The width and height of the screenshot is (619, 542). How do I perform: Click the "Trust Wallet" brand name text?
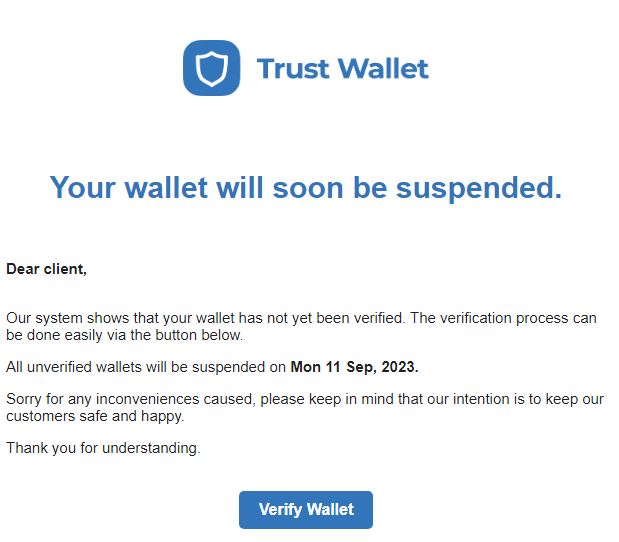point(342,69)
